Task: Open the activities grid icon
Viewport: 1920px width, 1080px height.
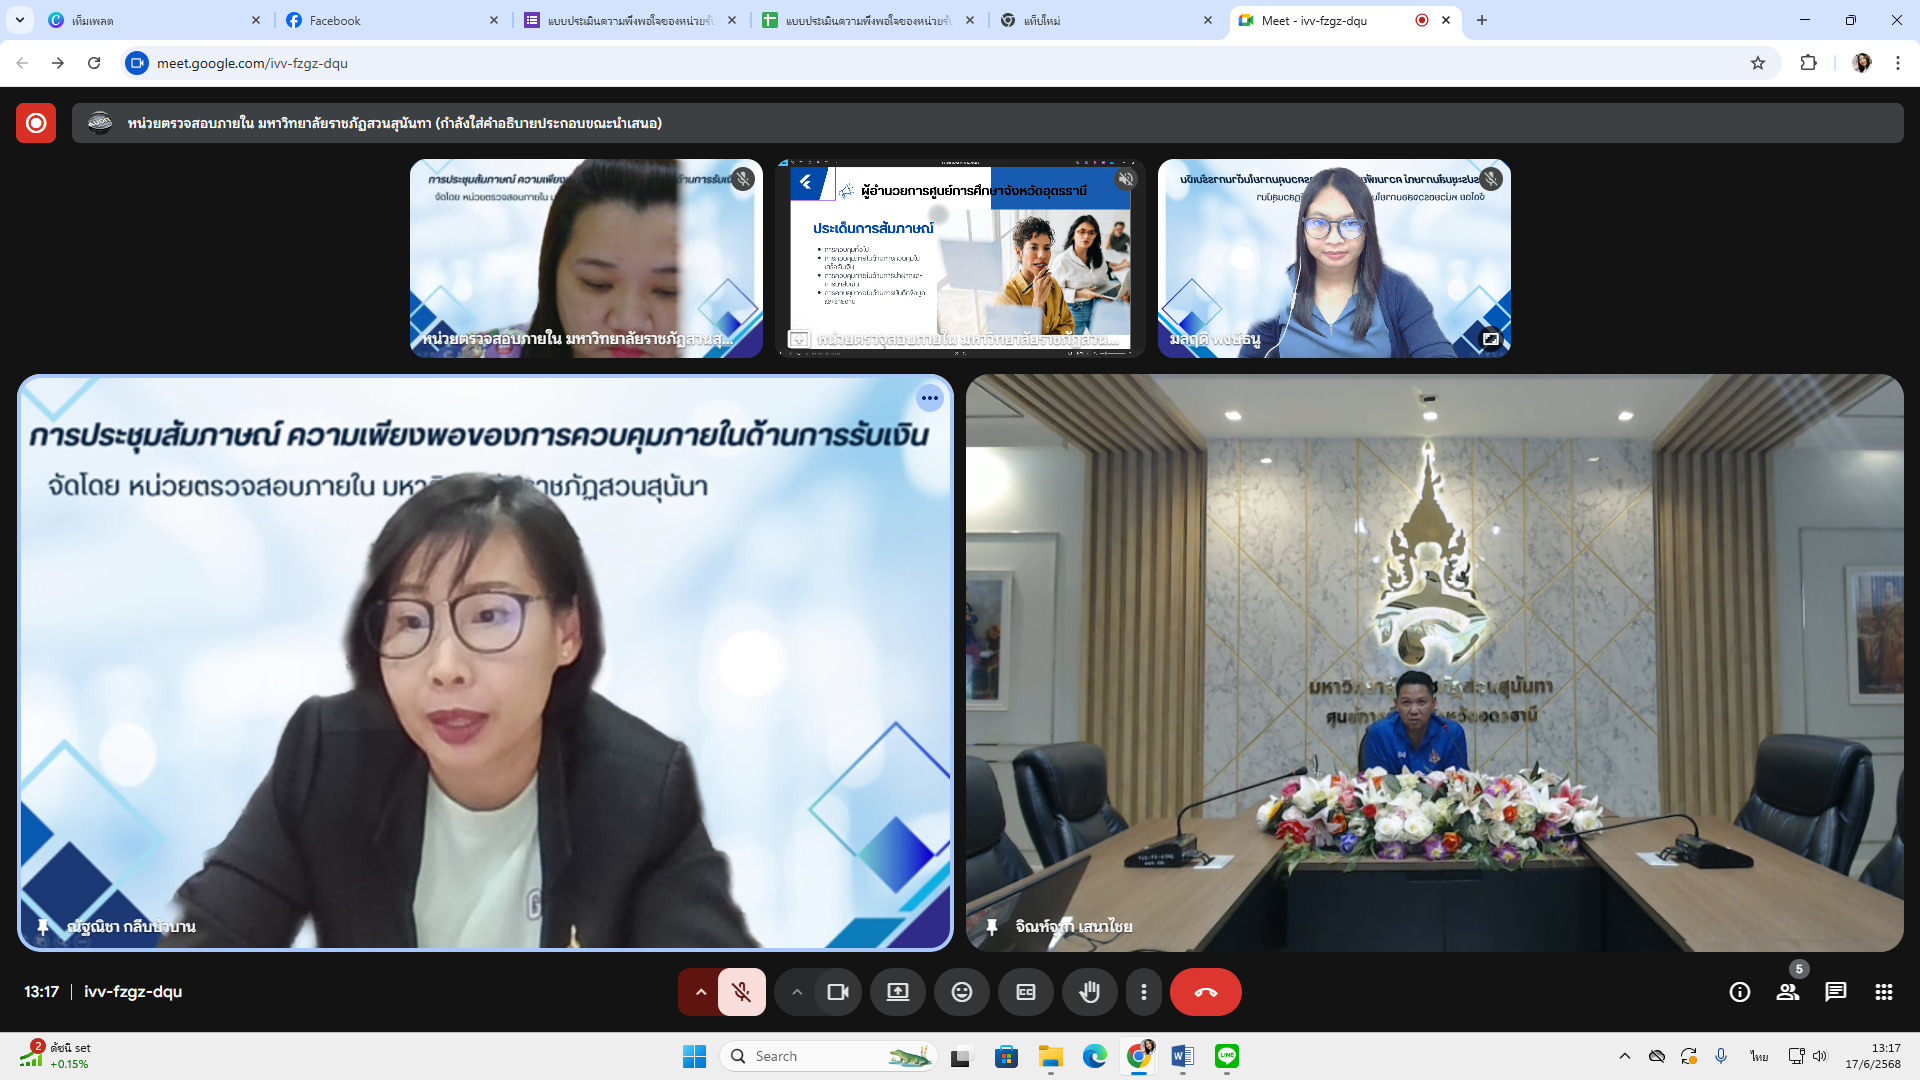Action: [x=1883, y=992]
